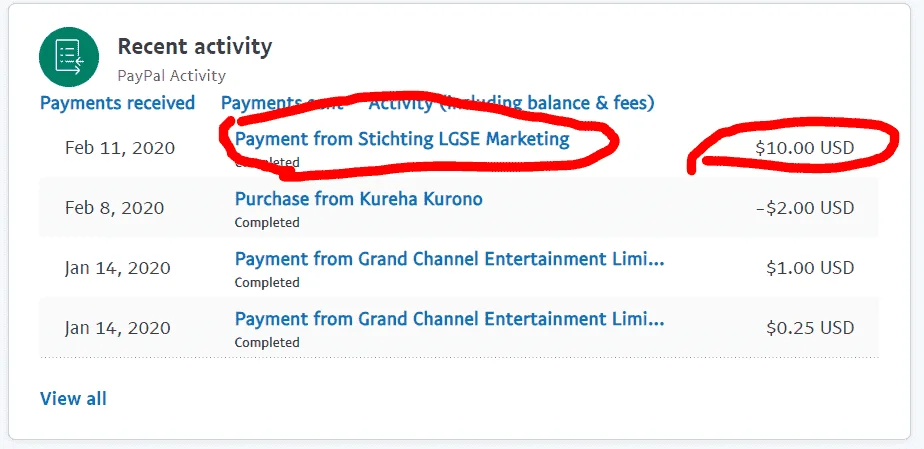This screenshot has width=924, height=449.
Task: Select the $1.00 USD amount
Action: 810,268
